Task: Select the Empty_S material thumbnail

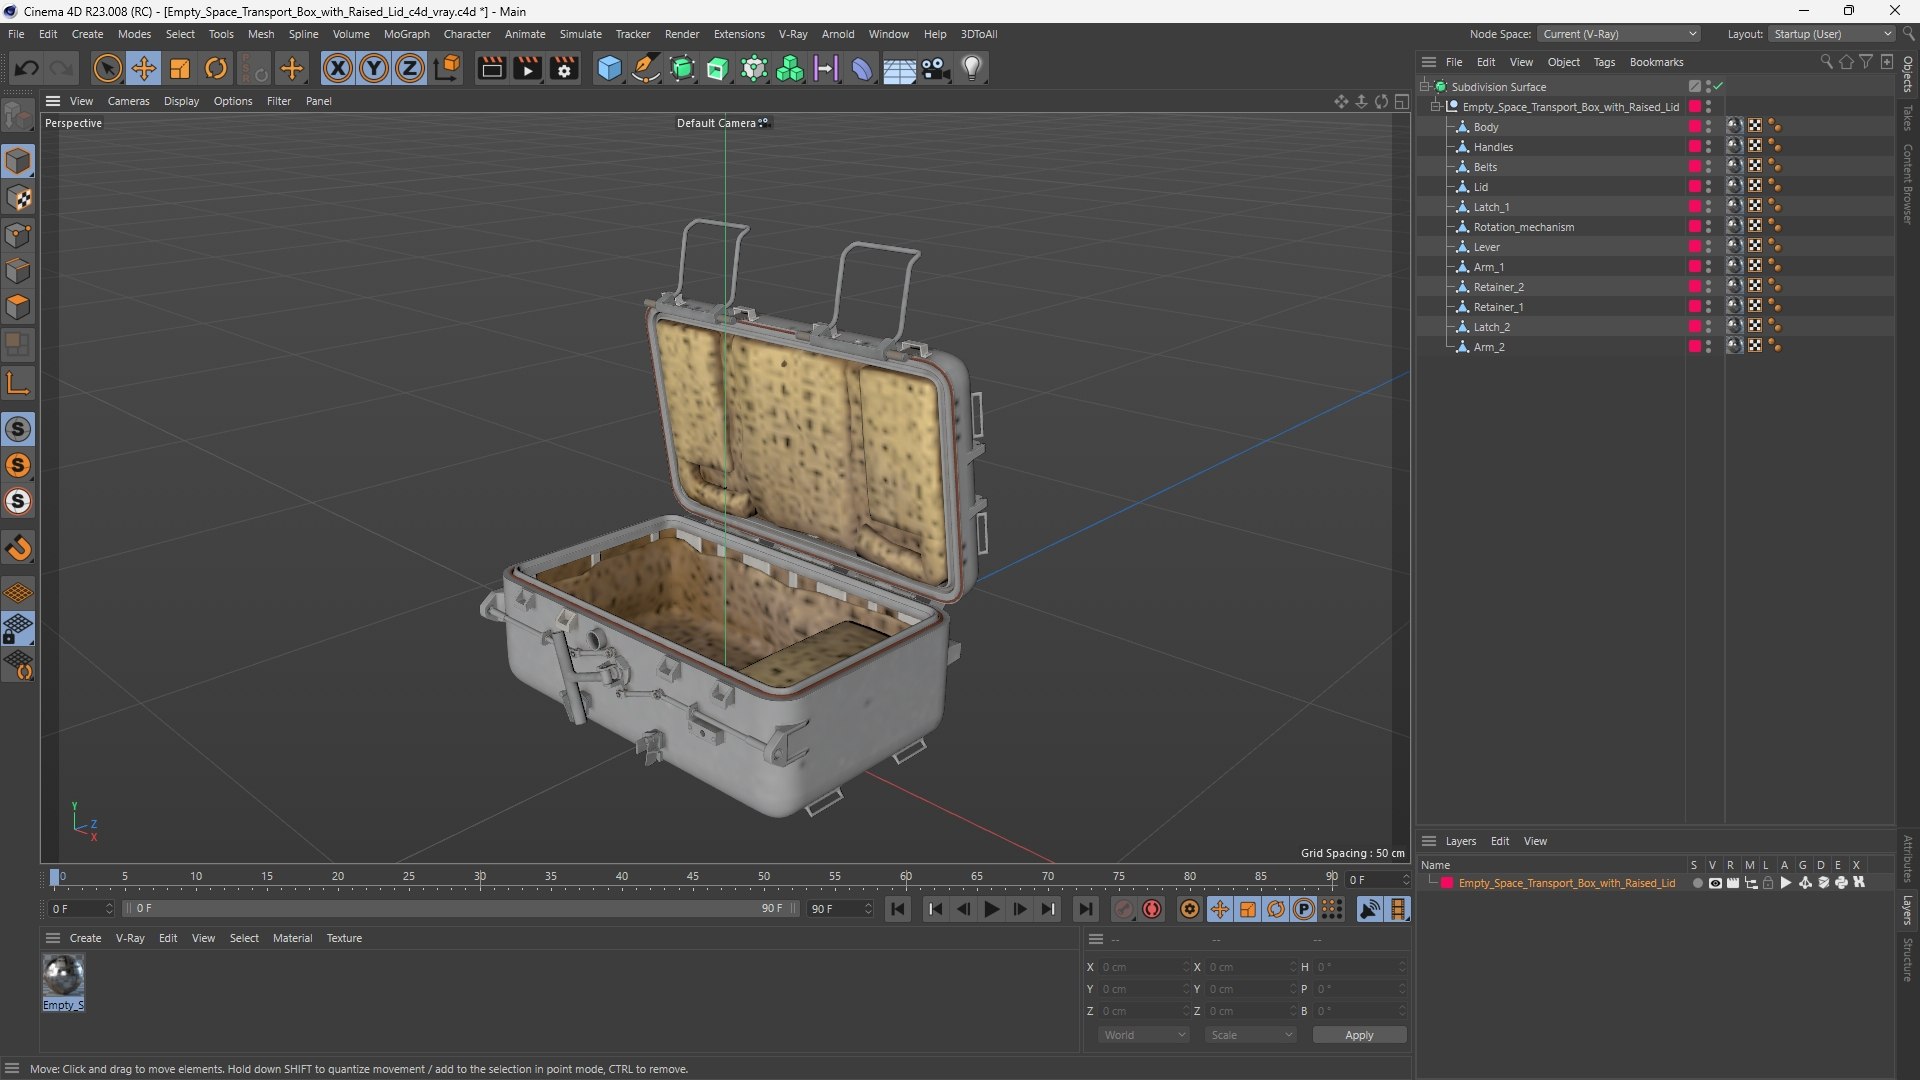Action: pos(63,975)
